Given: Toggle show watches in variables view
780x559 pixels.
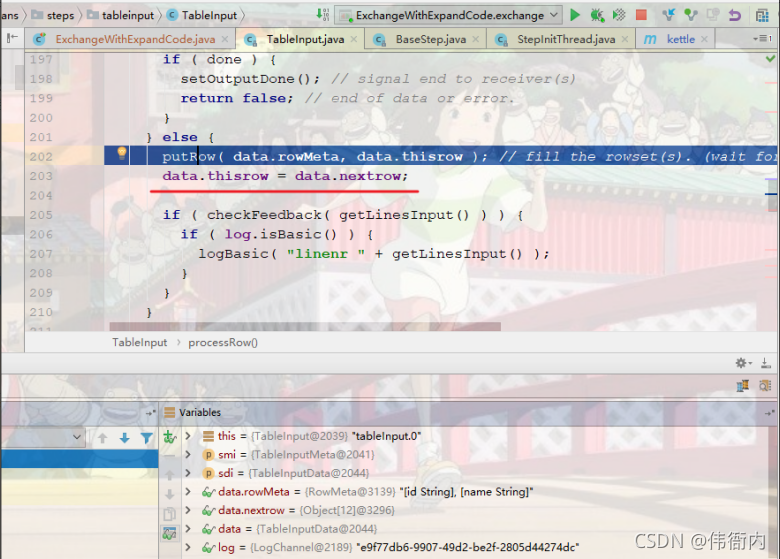Looking at the screenshot, I should point(170,534).
